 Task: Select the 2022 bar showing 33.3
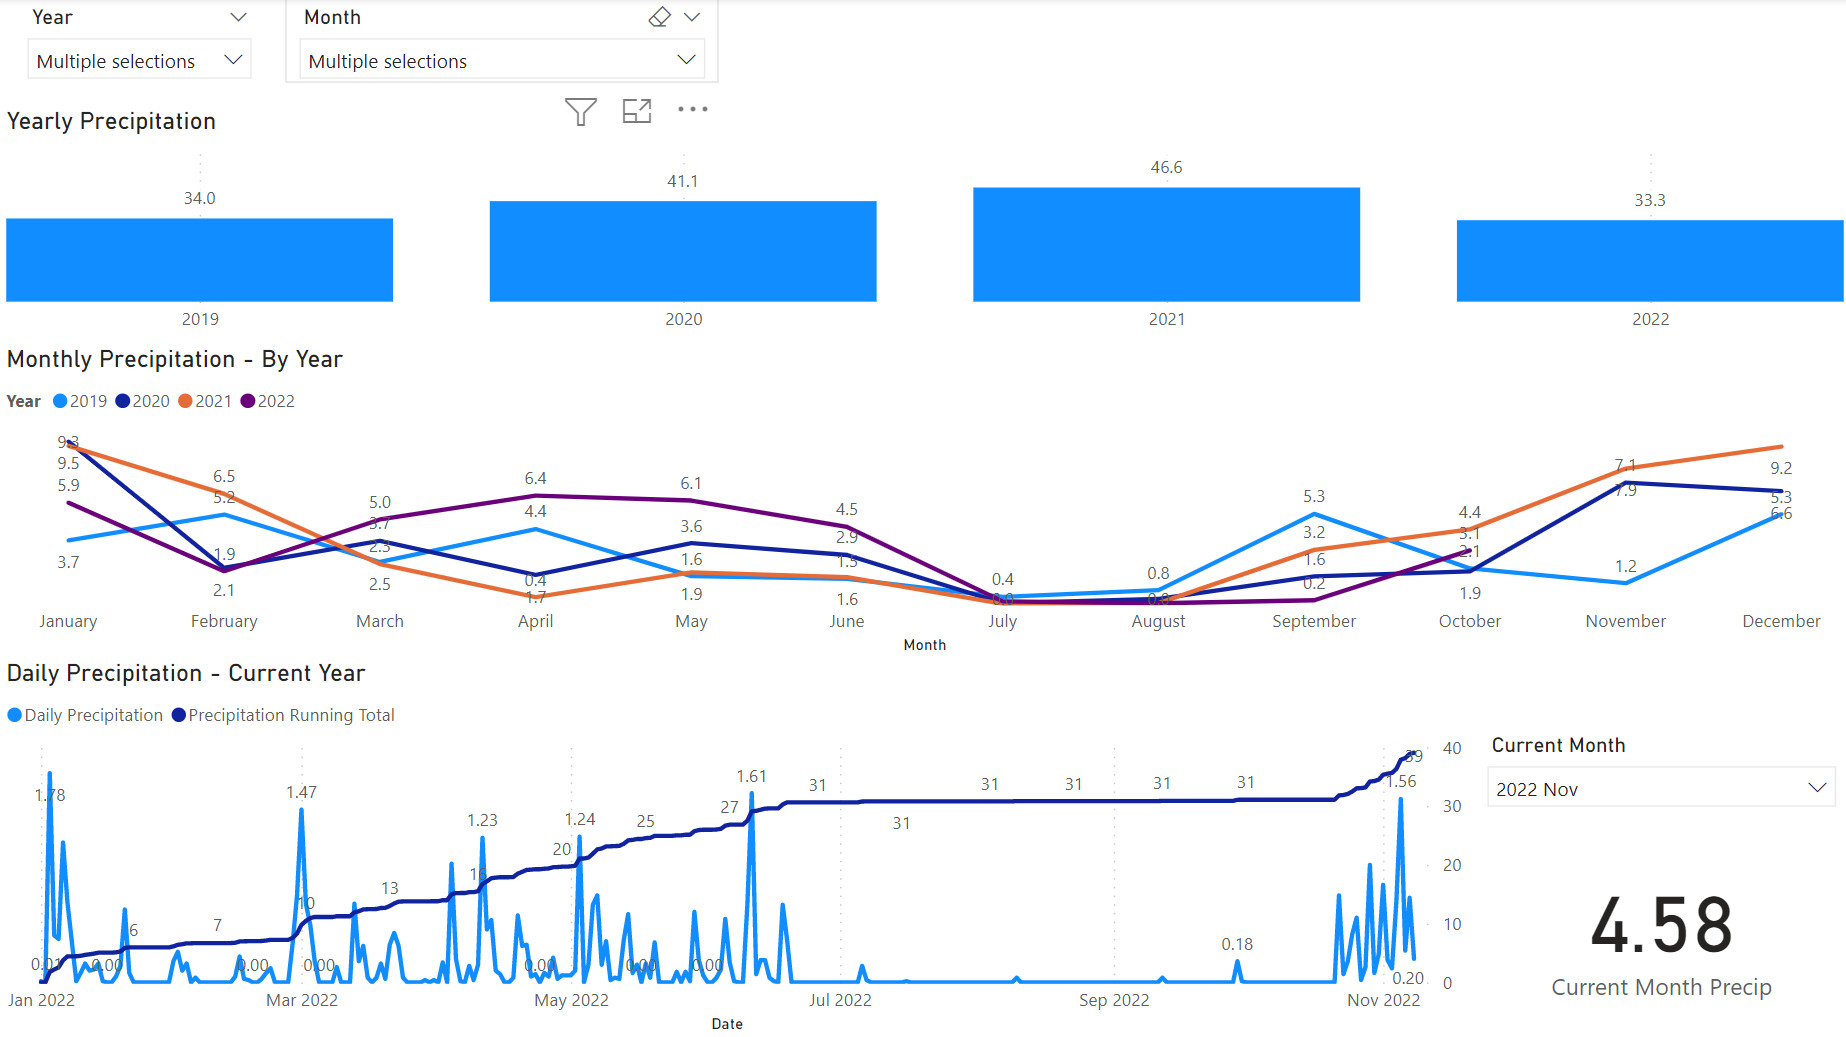1650,261
